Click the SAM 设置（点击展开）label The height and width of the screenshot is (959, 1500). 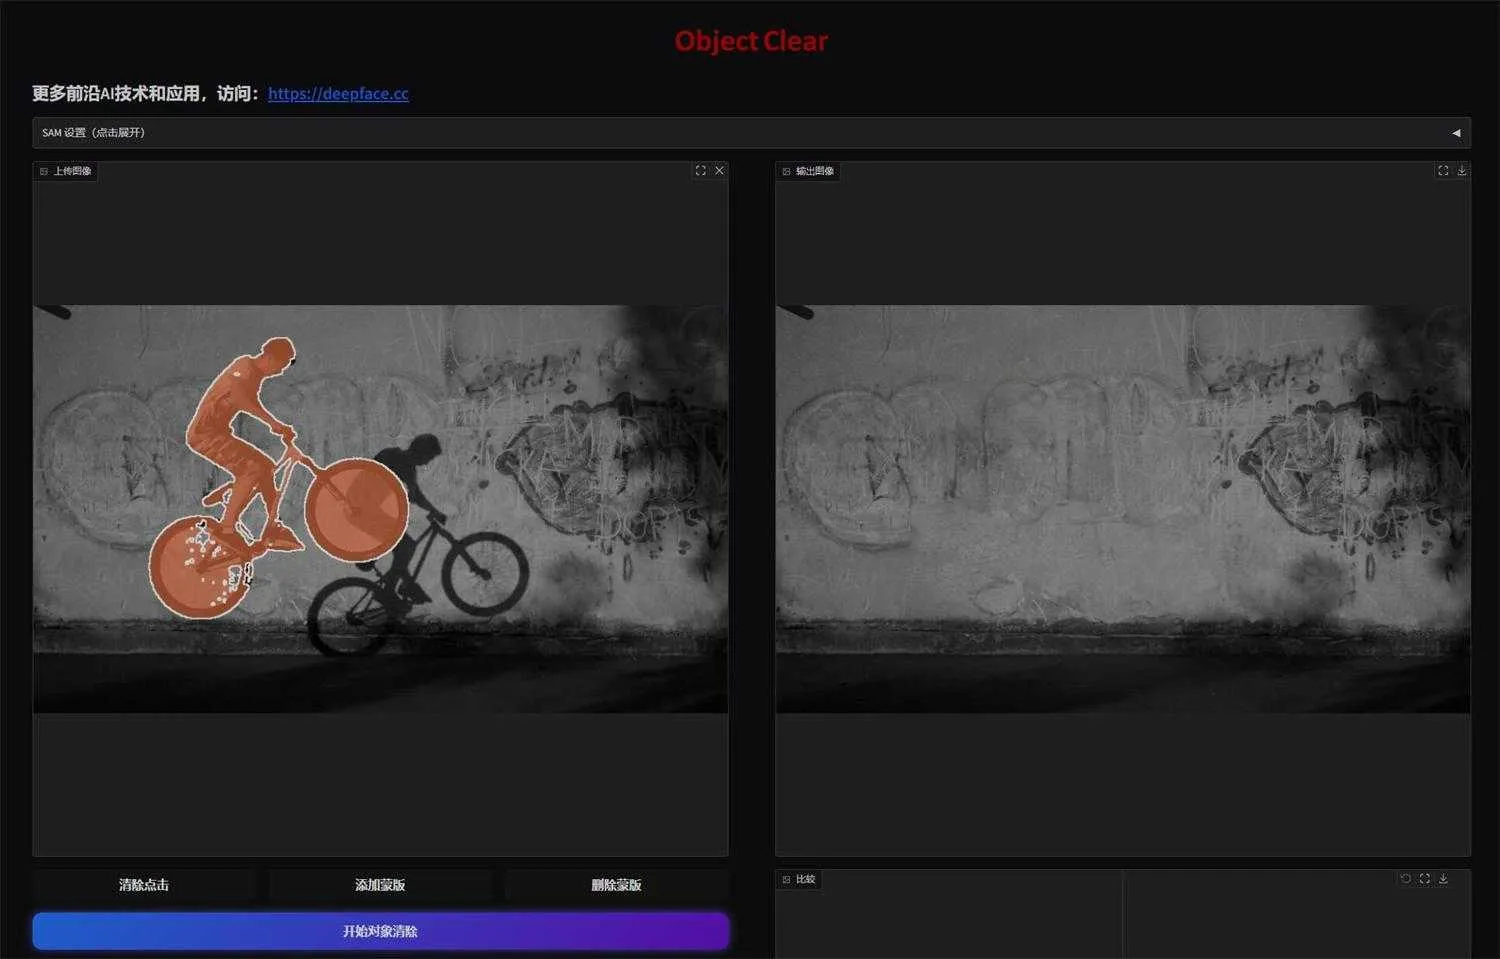point(93,133)
